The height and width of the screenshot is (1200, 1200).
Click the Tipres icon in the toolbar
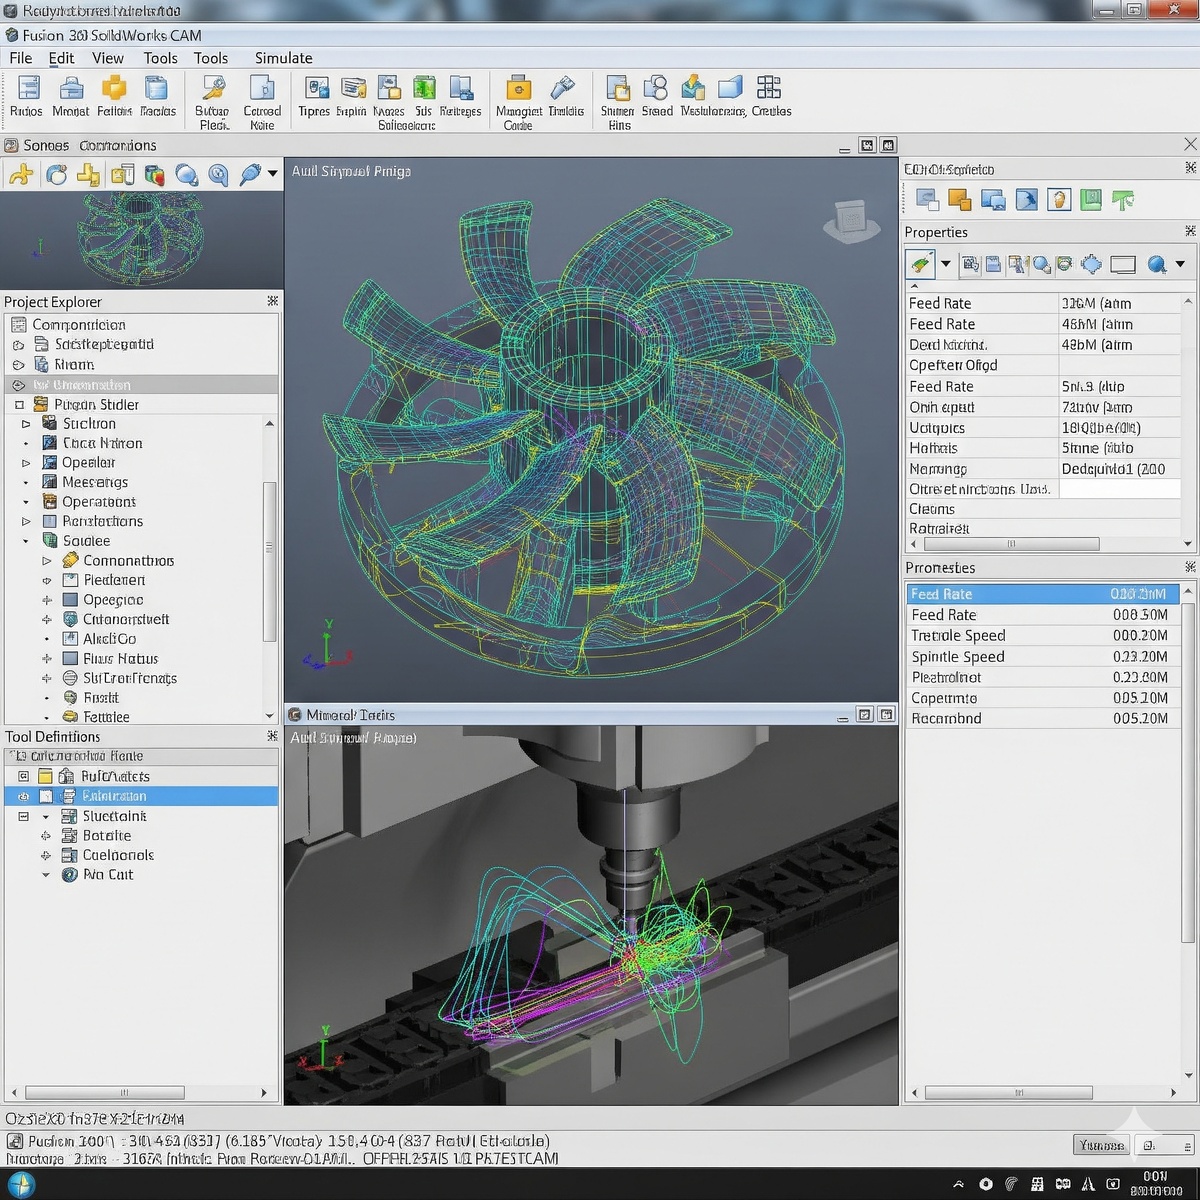[x=315, y=88]
